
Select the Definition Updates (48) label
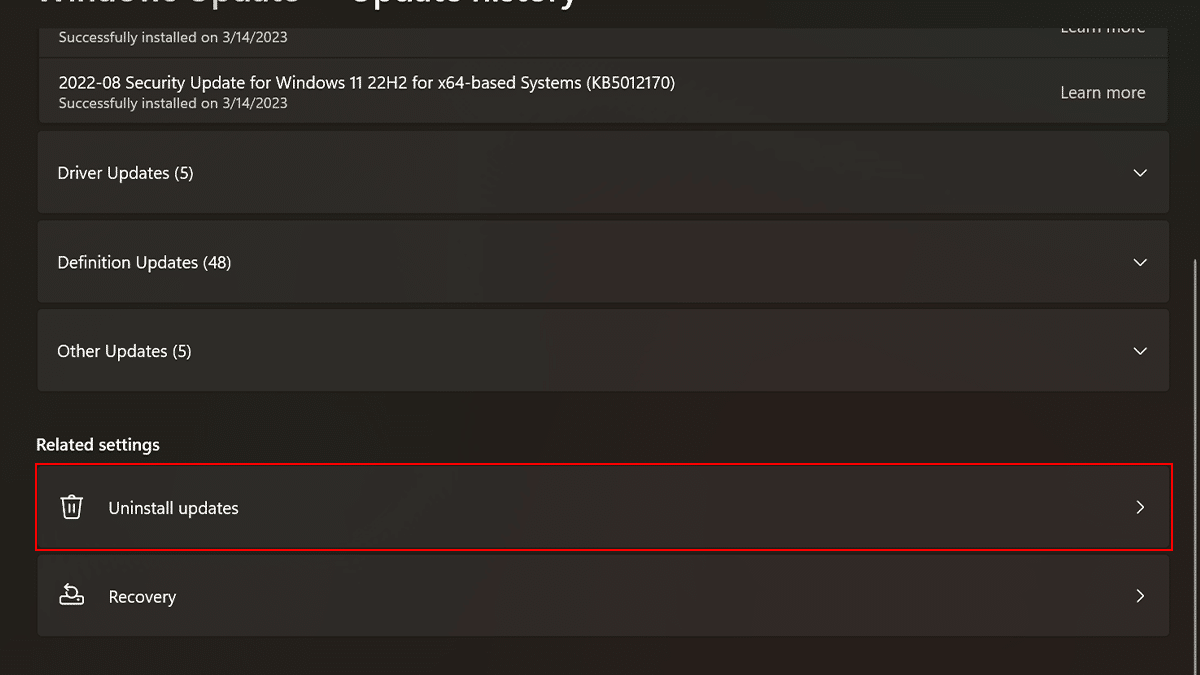[x=144, y=262]
